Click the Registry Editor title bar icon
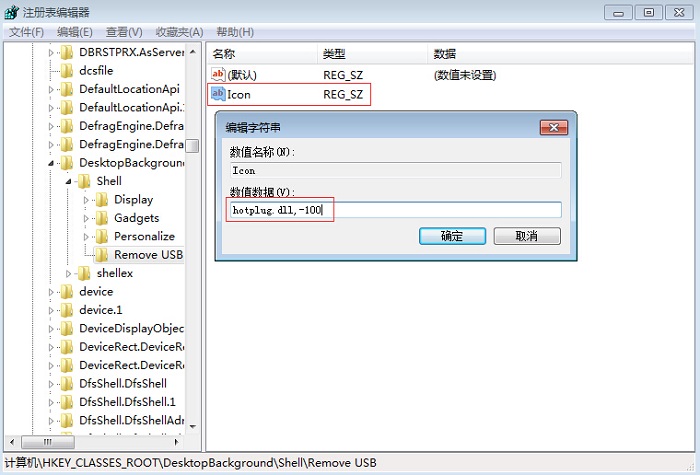Viewport: 700px width, 475px height. [x=12, y=12]
